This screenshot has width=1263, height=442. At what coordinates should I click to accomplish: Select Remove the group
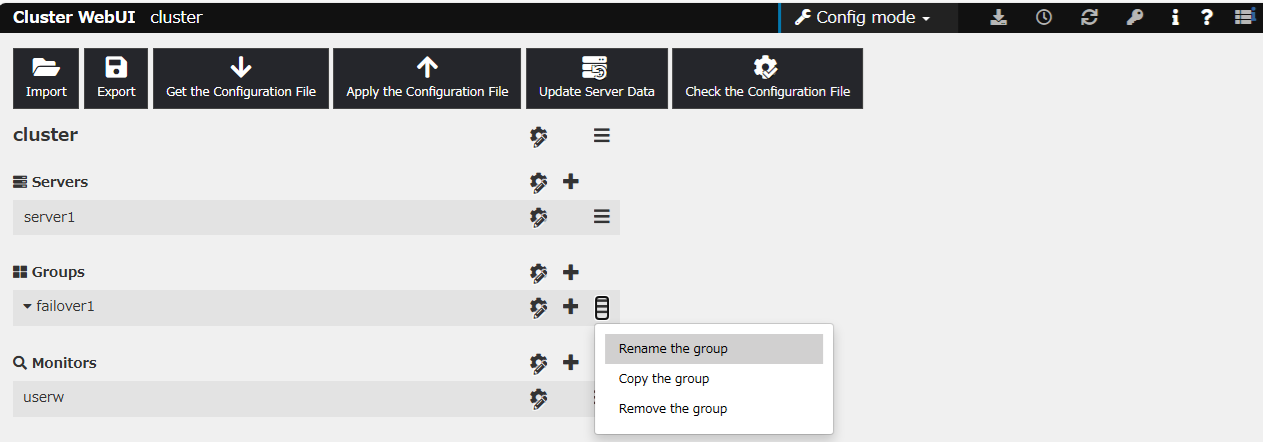673,409
